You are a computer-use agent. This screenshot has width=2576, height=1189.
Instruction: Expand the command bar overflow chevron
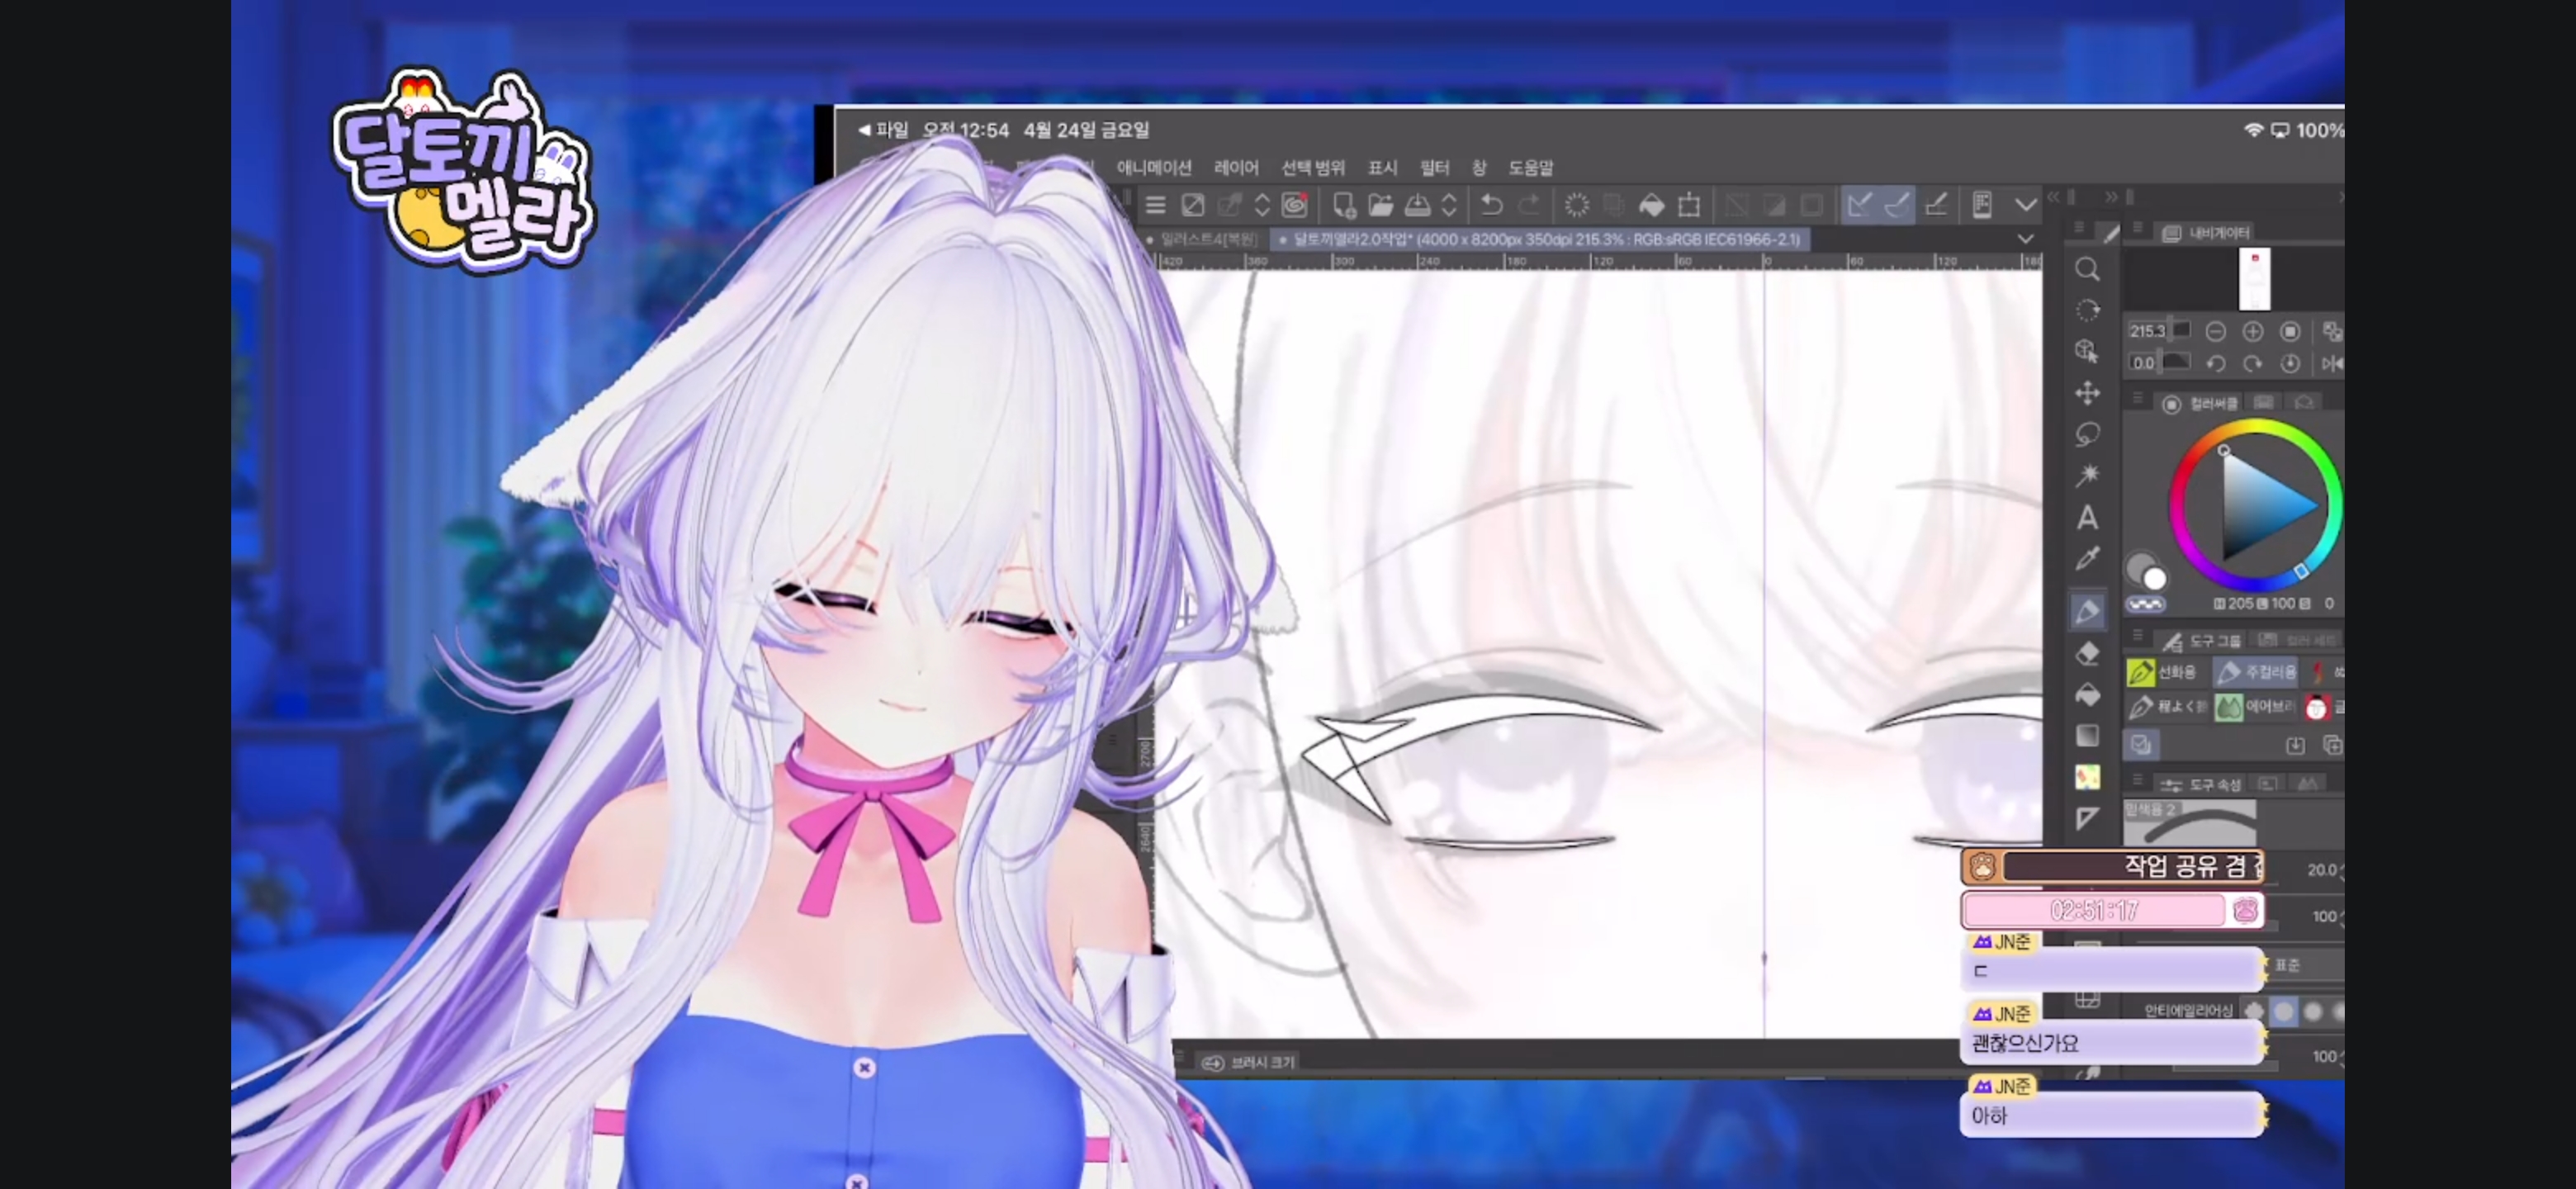click(2026, 205)
